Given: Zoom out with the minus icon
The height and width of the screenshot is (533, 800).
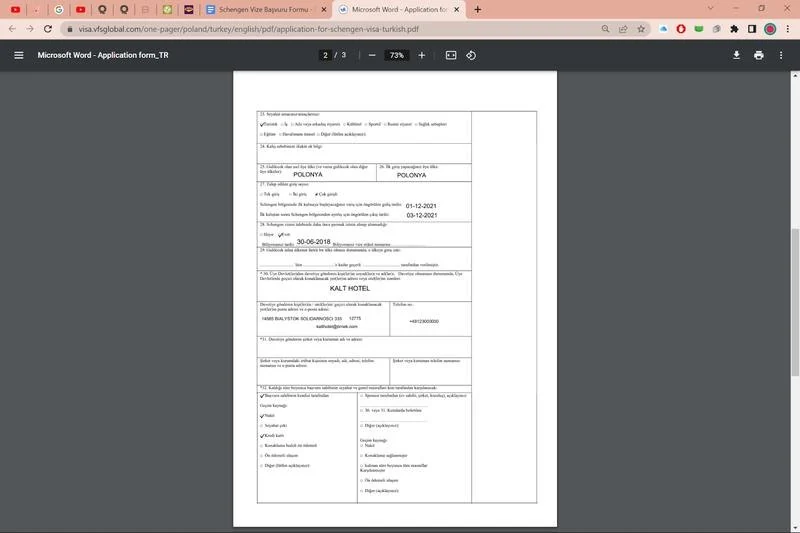Looking at the screenshot, I should (x=372, y=55).
